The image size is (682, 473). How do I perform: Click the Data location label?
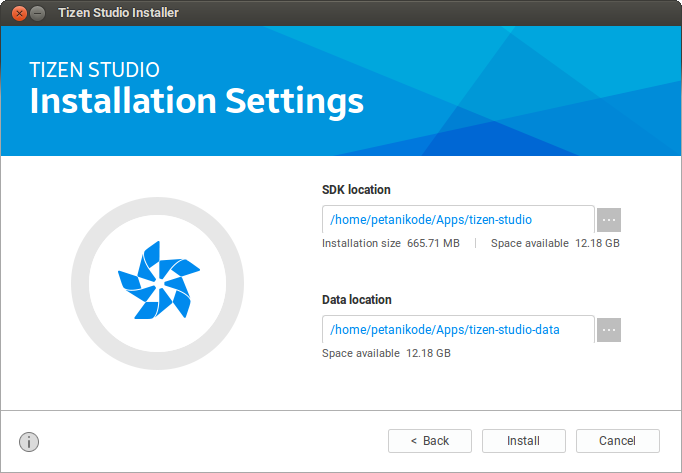coord(357,300)
